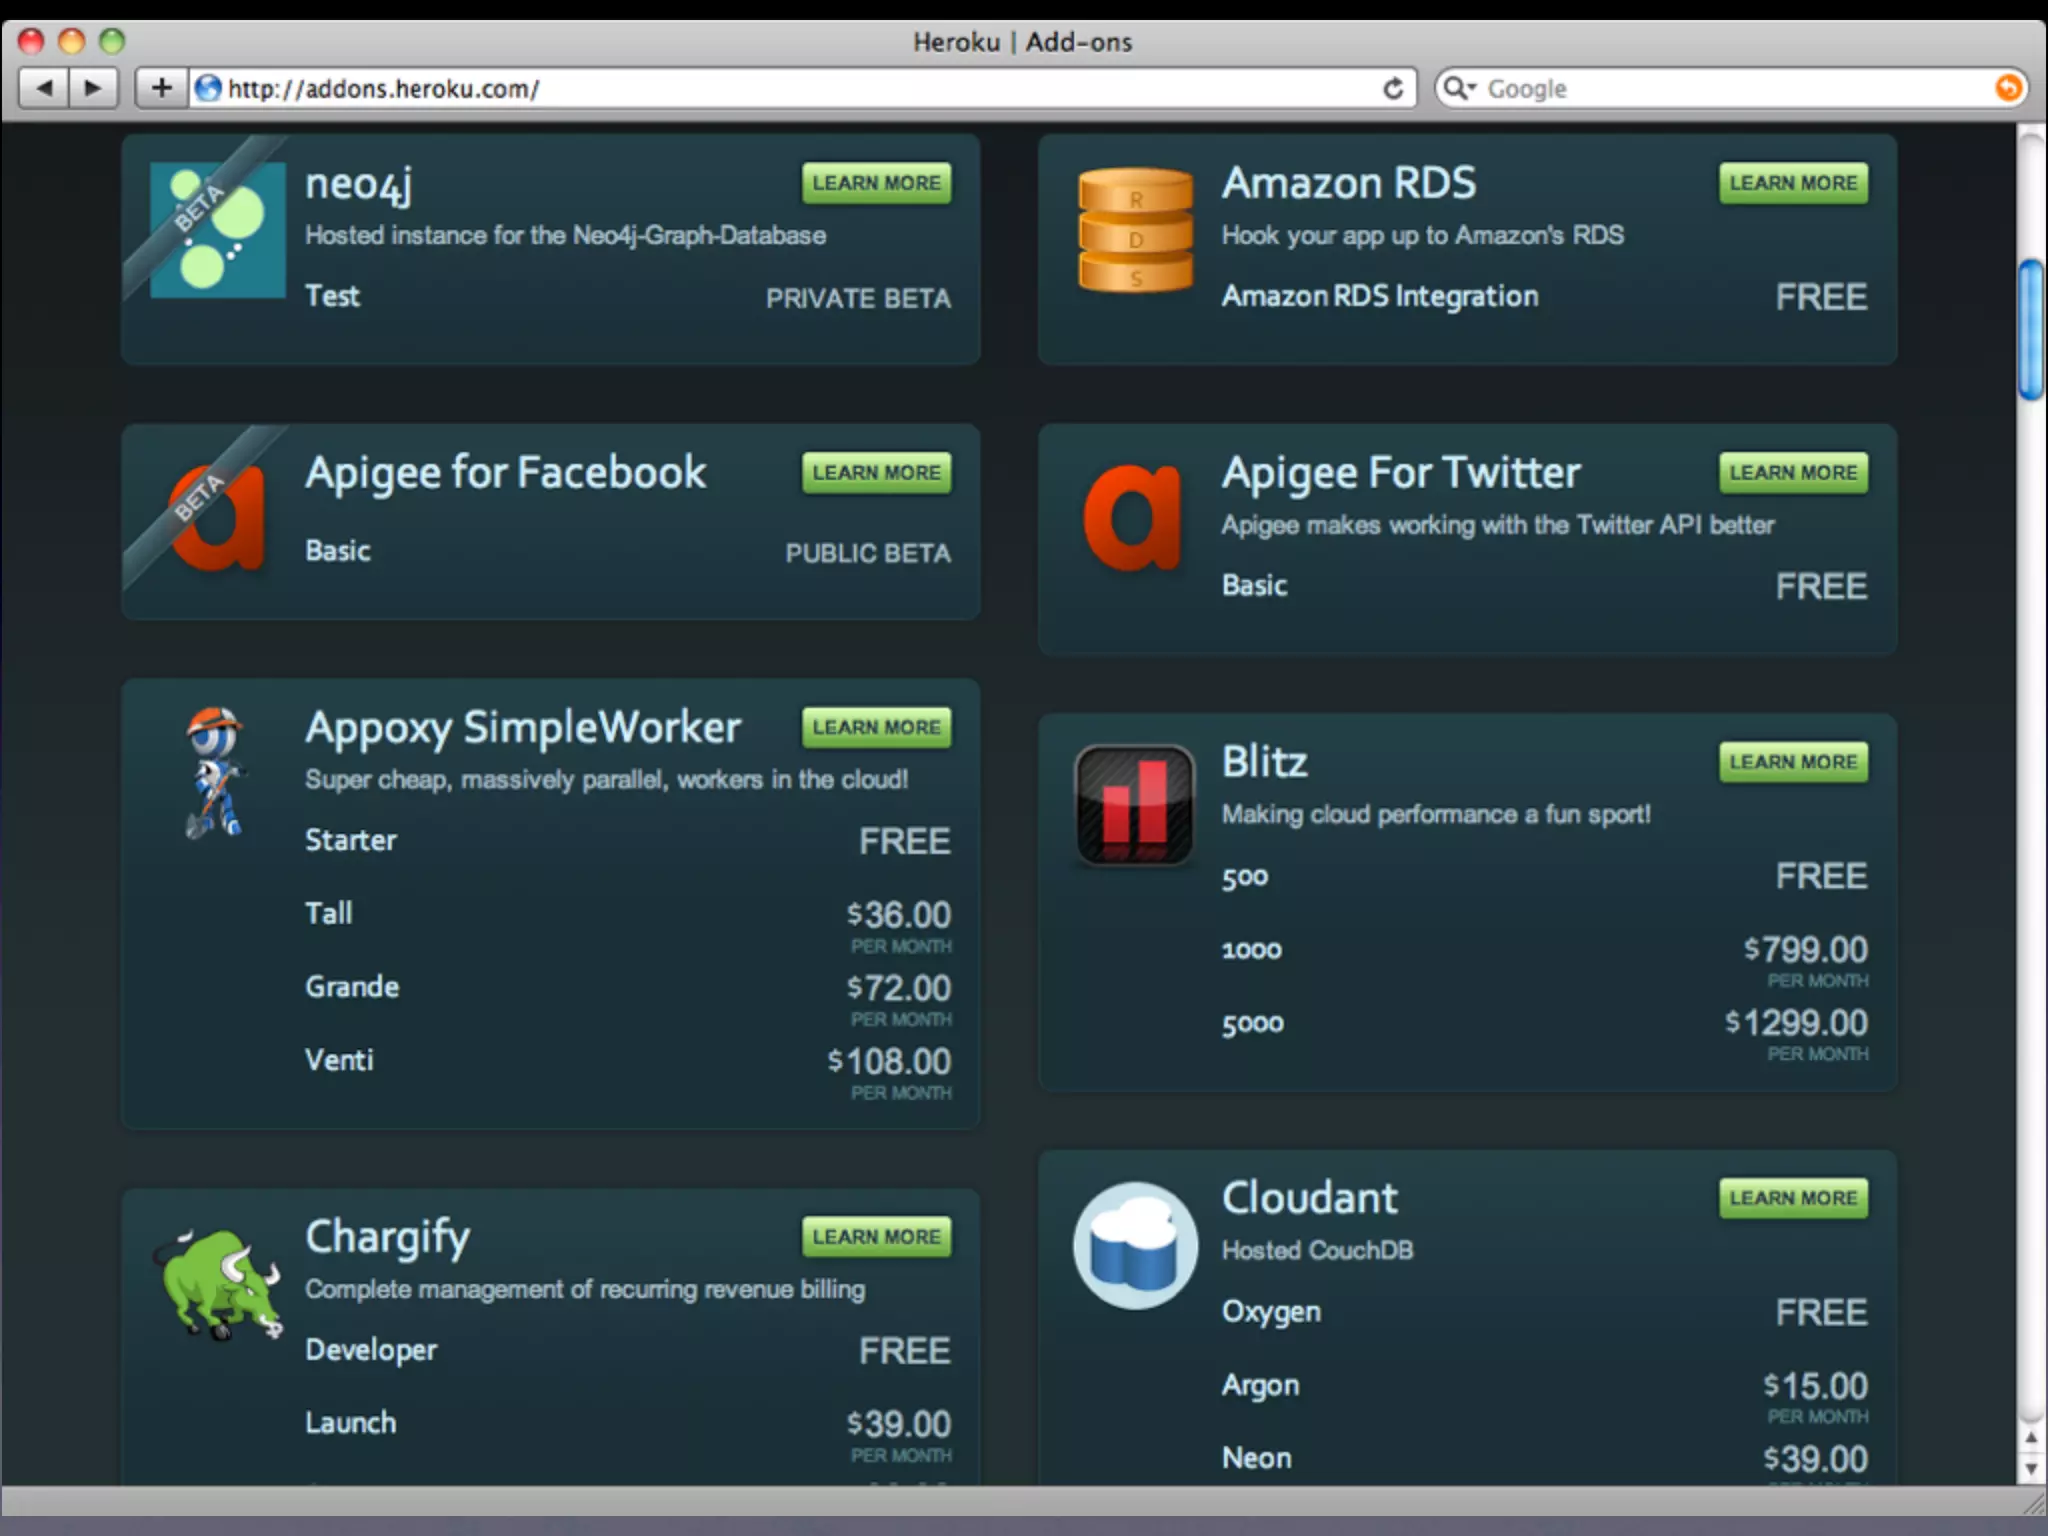The height and width of the screenshot is (1536, 2048).
Task: Click the scrollbar down arrow
Action: click(x=2031, y=1468)
